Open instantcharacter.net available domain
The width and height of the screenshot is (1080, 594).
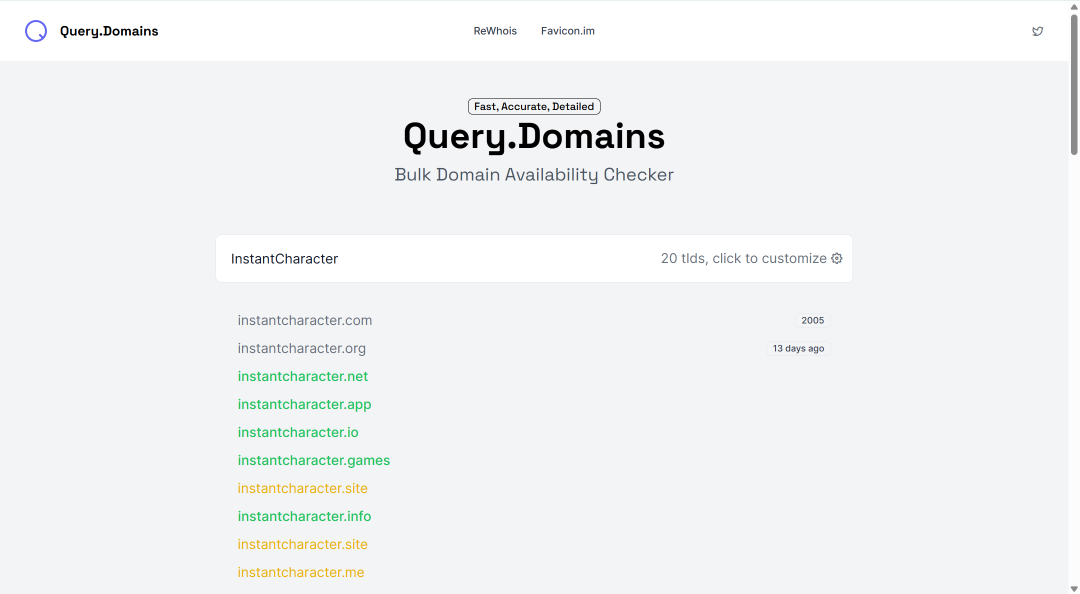point(302,376)
